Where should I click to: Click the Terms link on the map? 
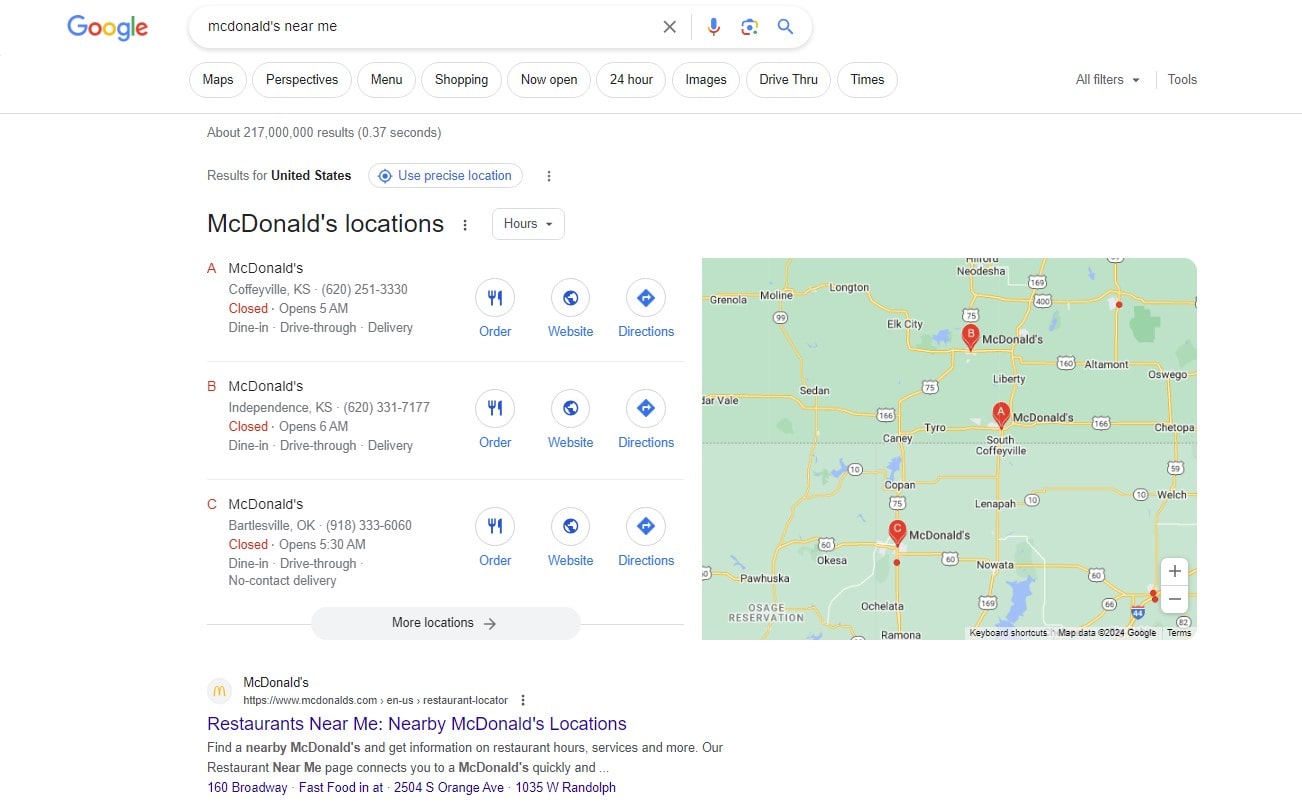[1179, 633]
